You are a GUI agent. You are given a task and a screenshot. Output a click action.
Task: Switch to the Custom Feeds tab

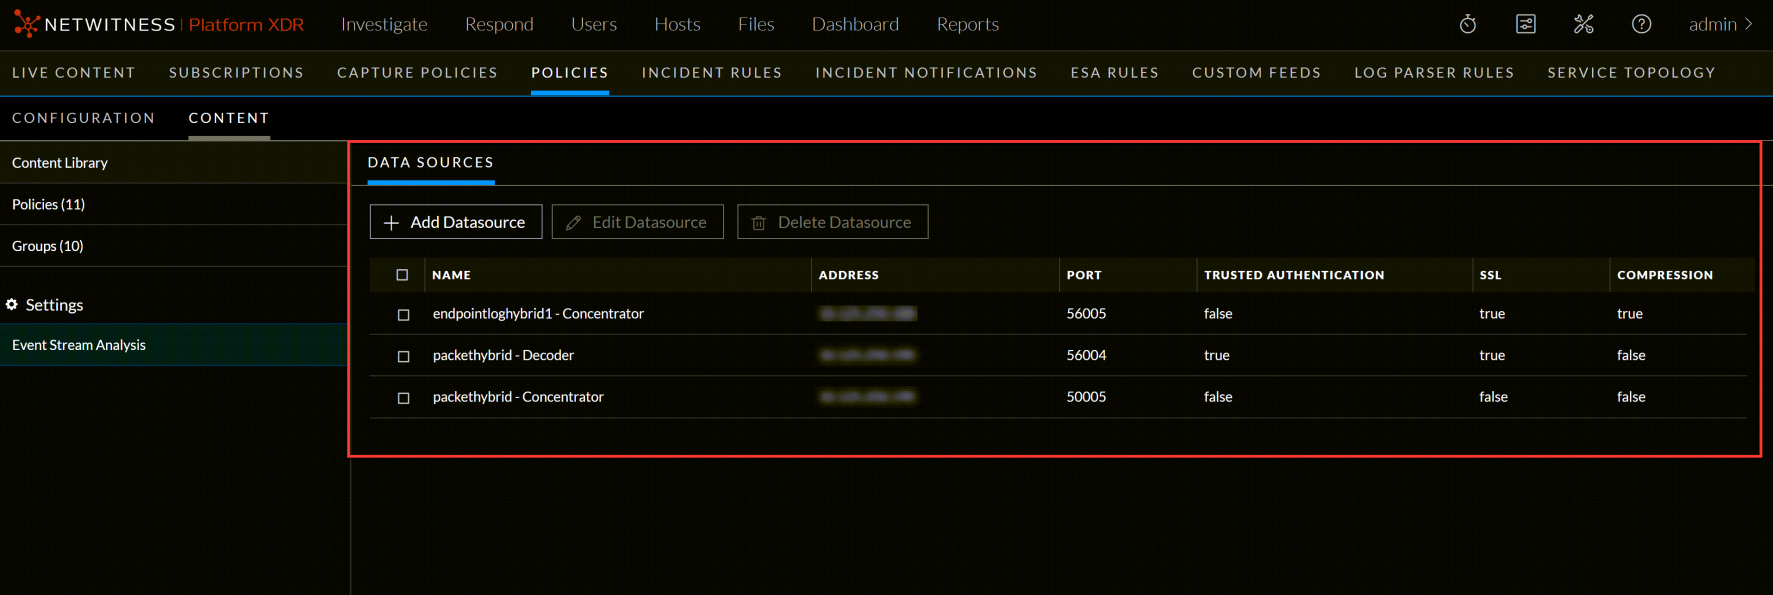click(1257, 73)
